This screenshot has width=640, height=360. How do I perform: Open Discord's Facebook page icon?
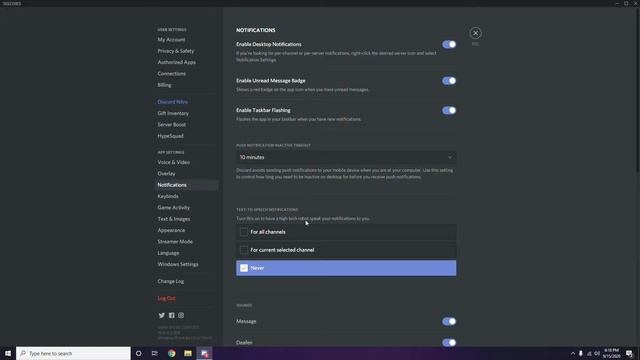click(171, 315)
